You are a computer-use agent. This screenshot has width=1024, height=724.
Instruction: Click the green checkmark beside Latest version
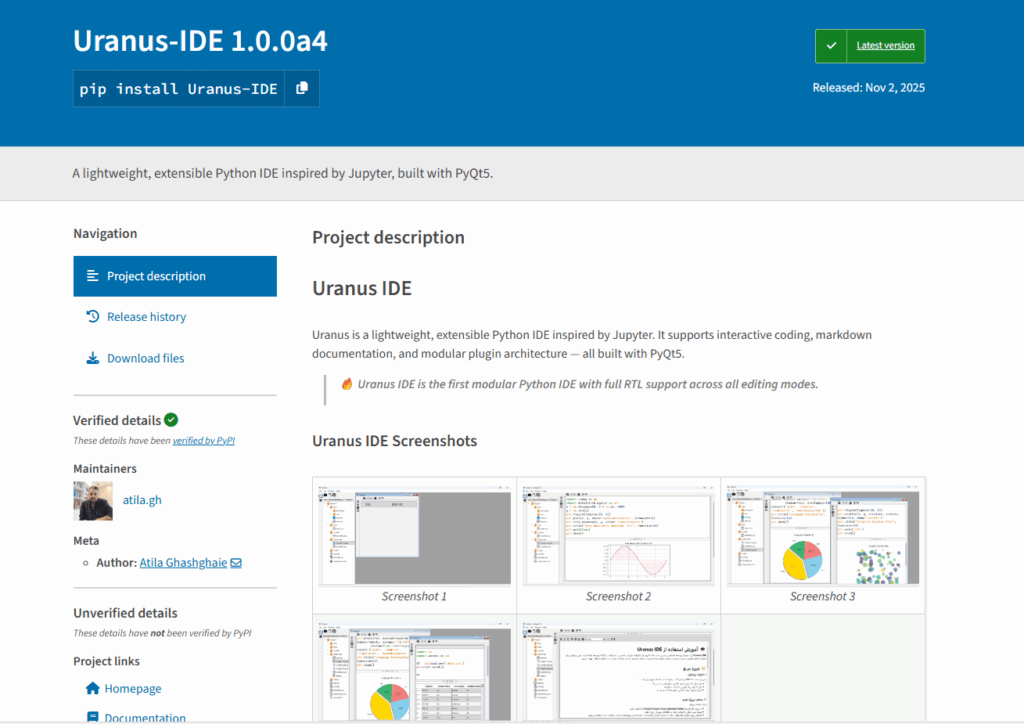[x=831, y=46]
